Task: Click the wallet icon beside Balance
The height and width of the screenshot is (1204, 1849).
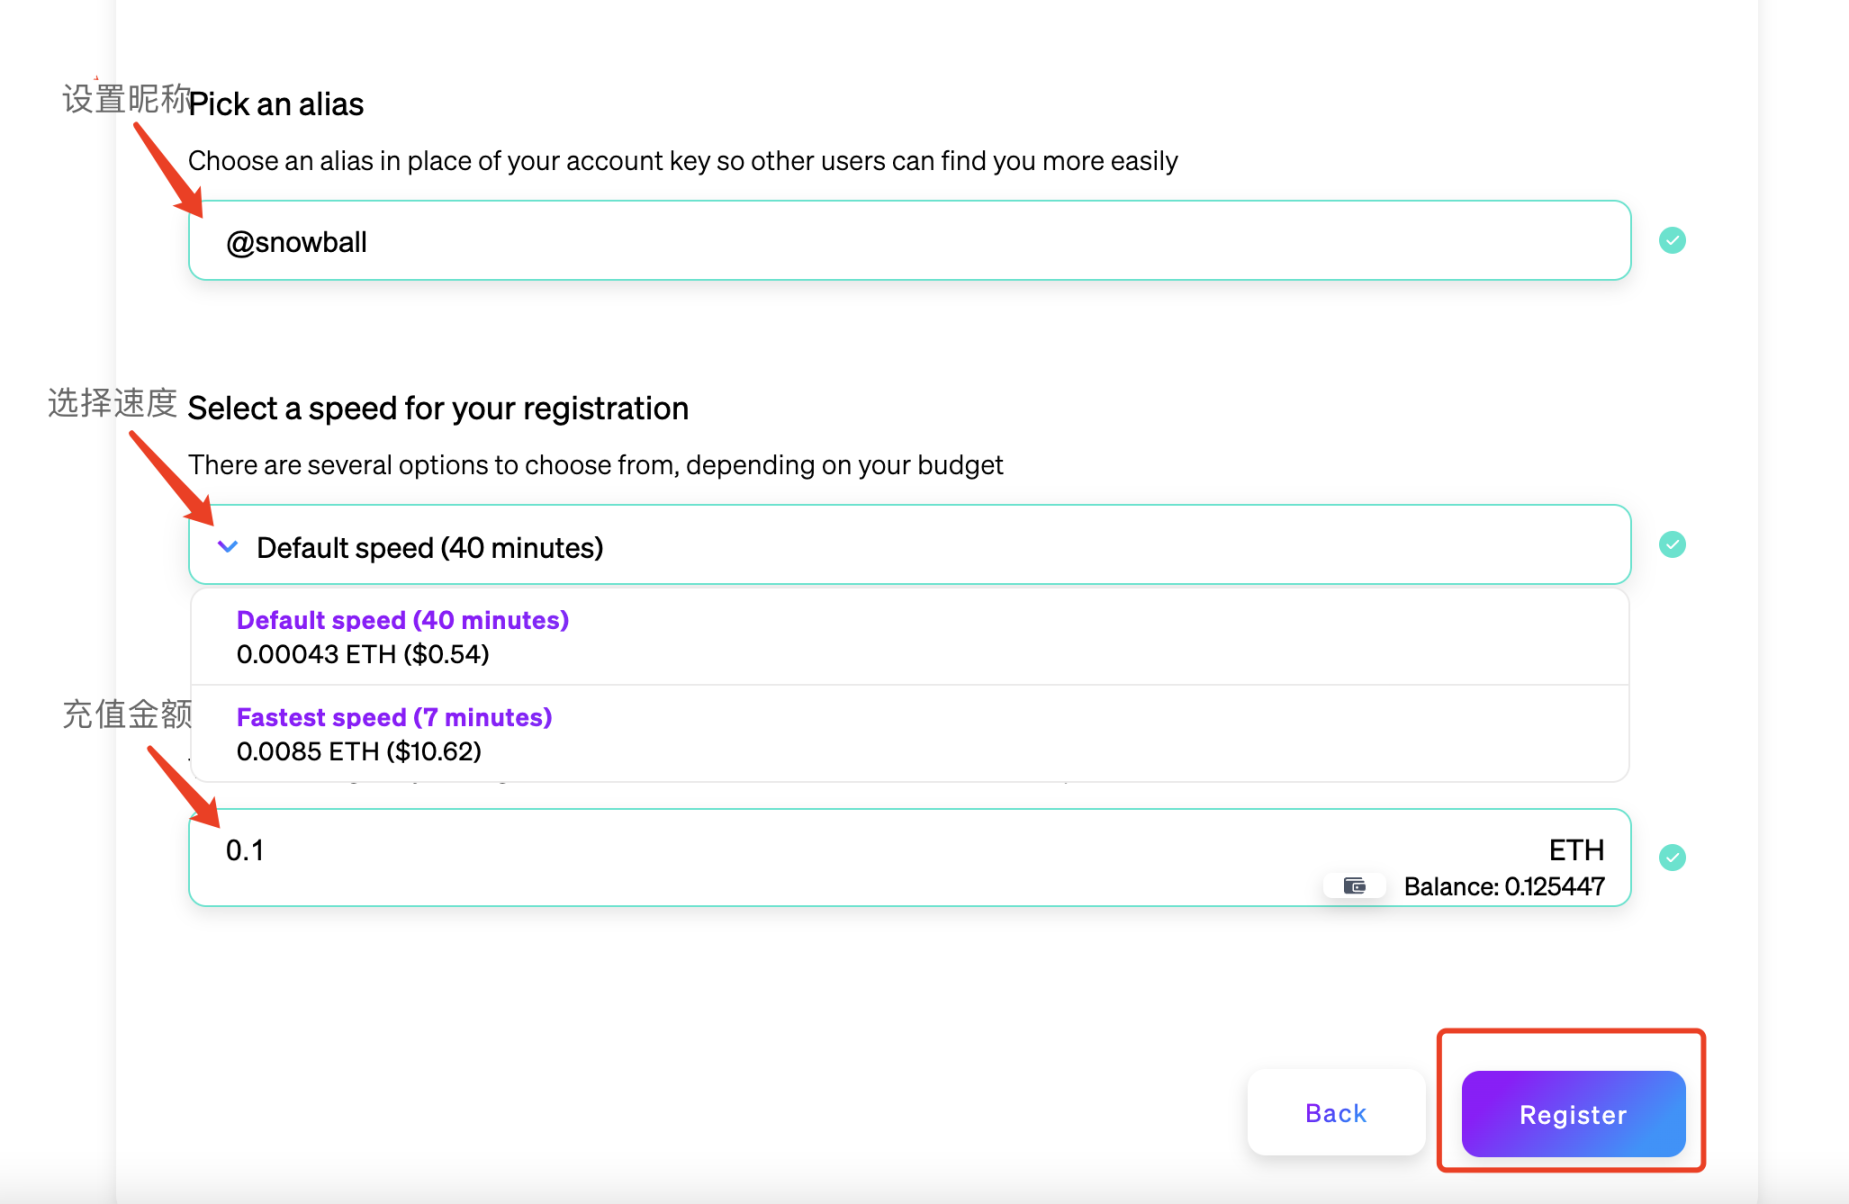Action: (x=1354, y=886)
